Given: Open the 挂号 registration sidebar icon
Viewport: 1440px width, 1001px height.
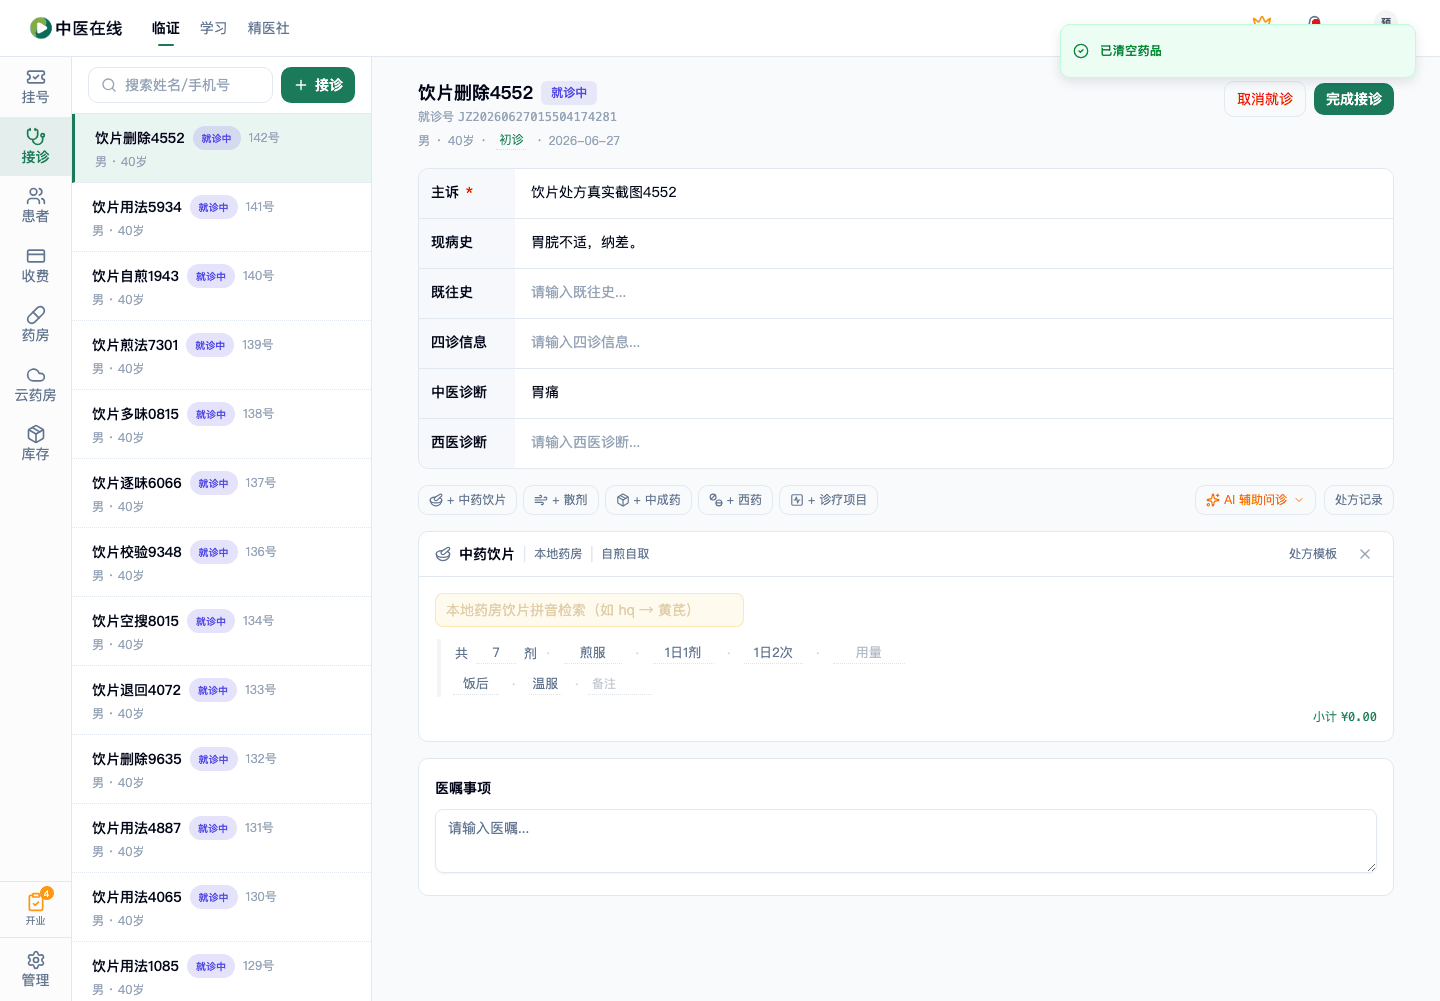Looking at the screenshot, I should tap(35, 87).
